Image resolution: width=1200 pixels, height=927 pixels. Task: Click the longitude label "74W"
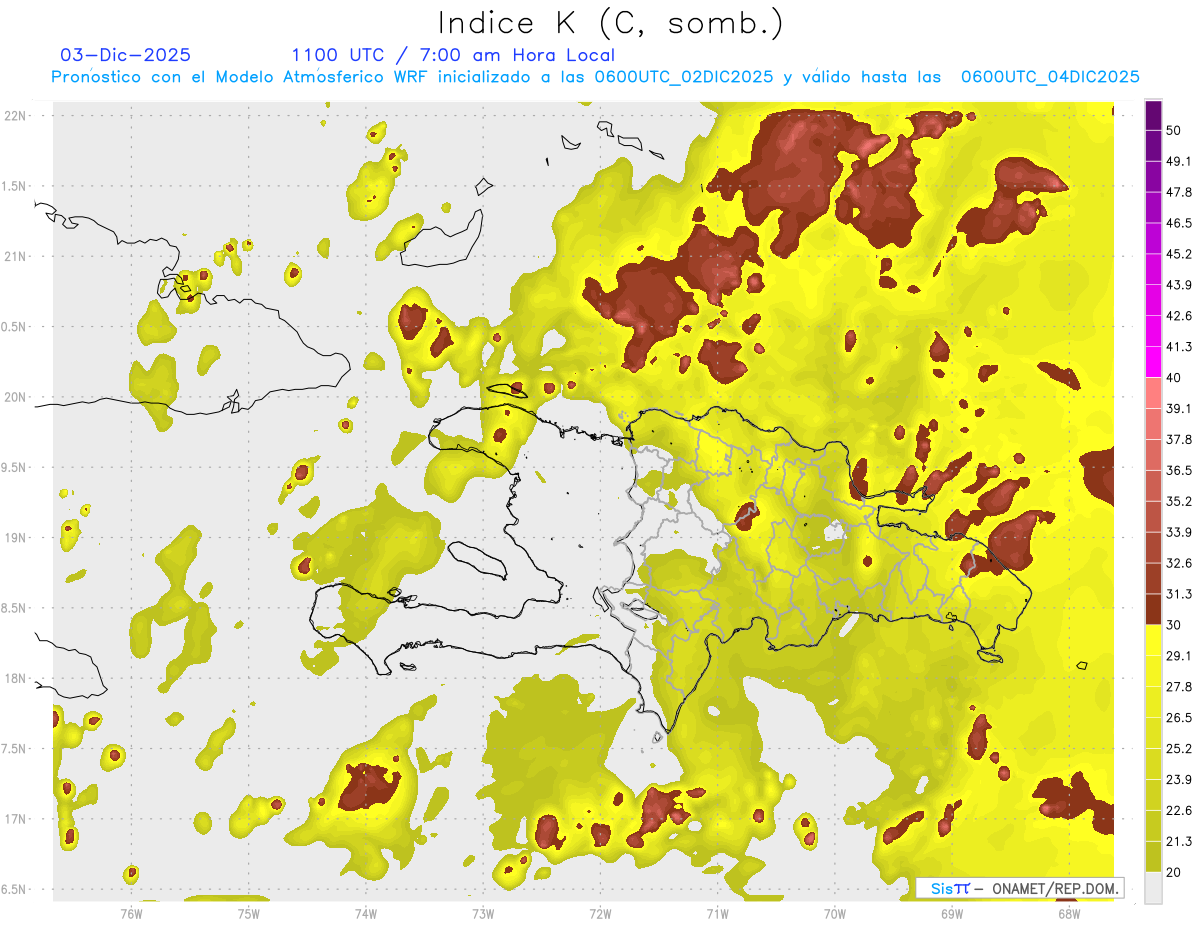(x=366, y=914)
